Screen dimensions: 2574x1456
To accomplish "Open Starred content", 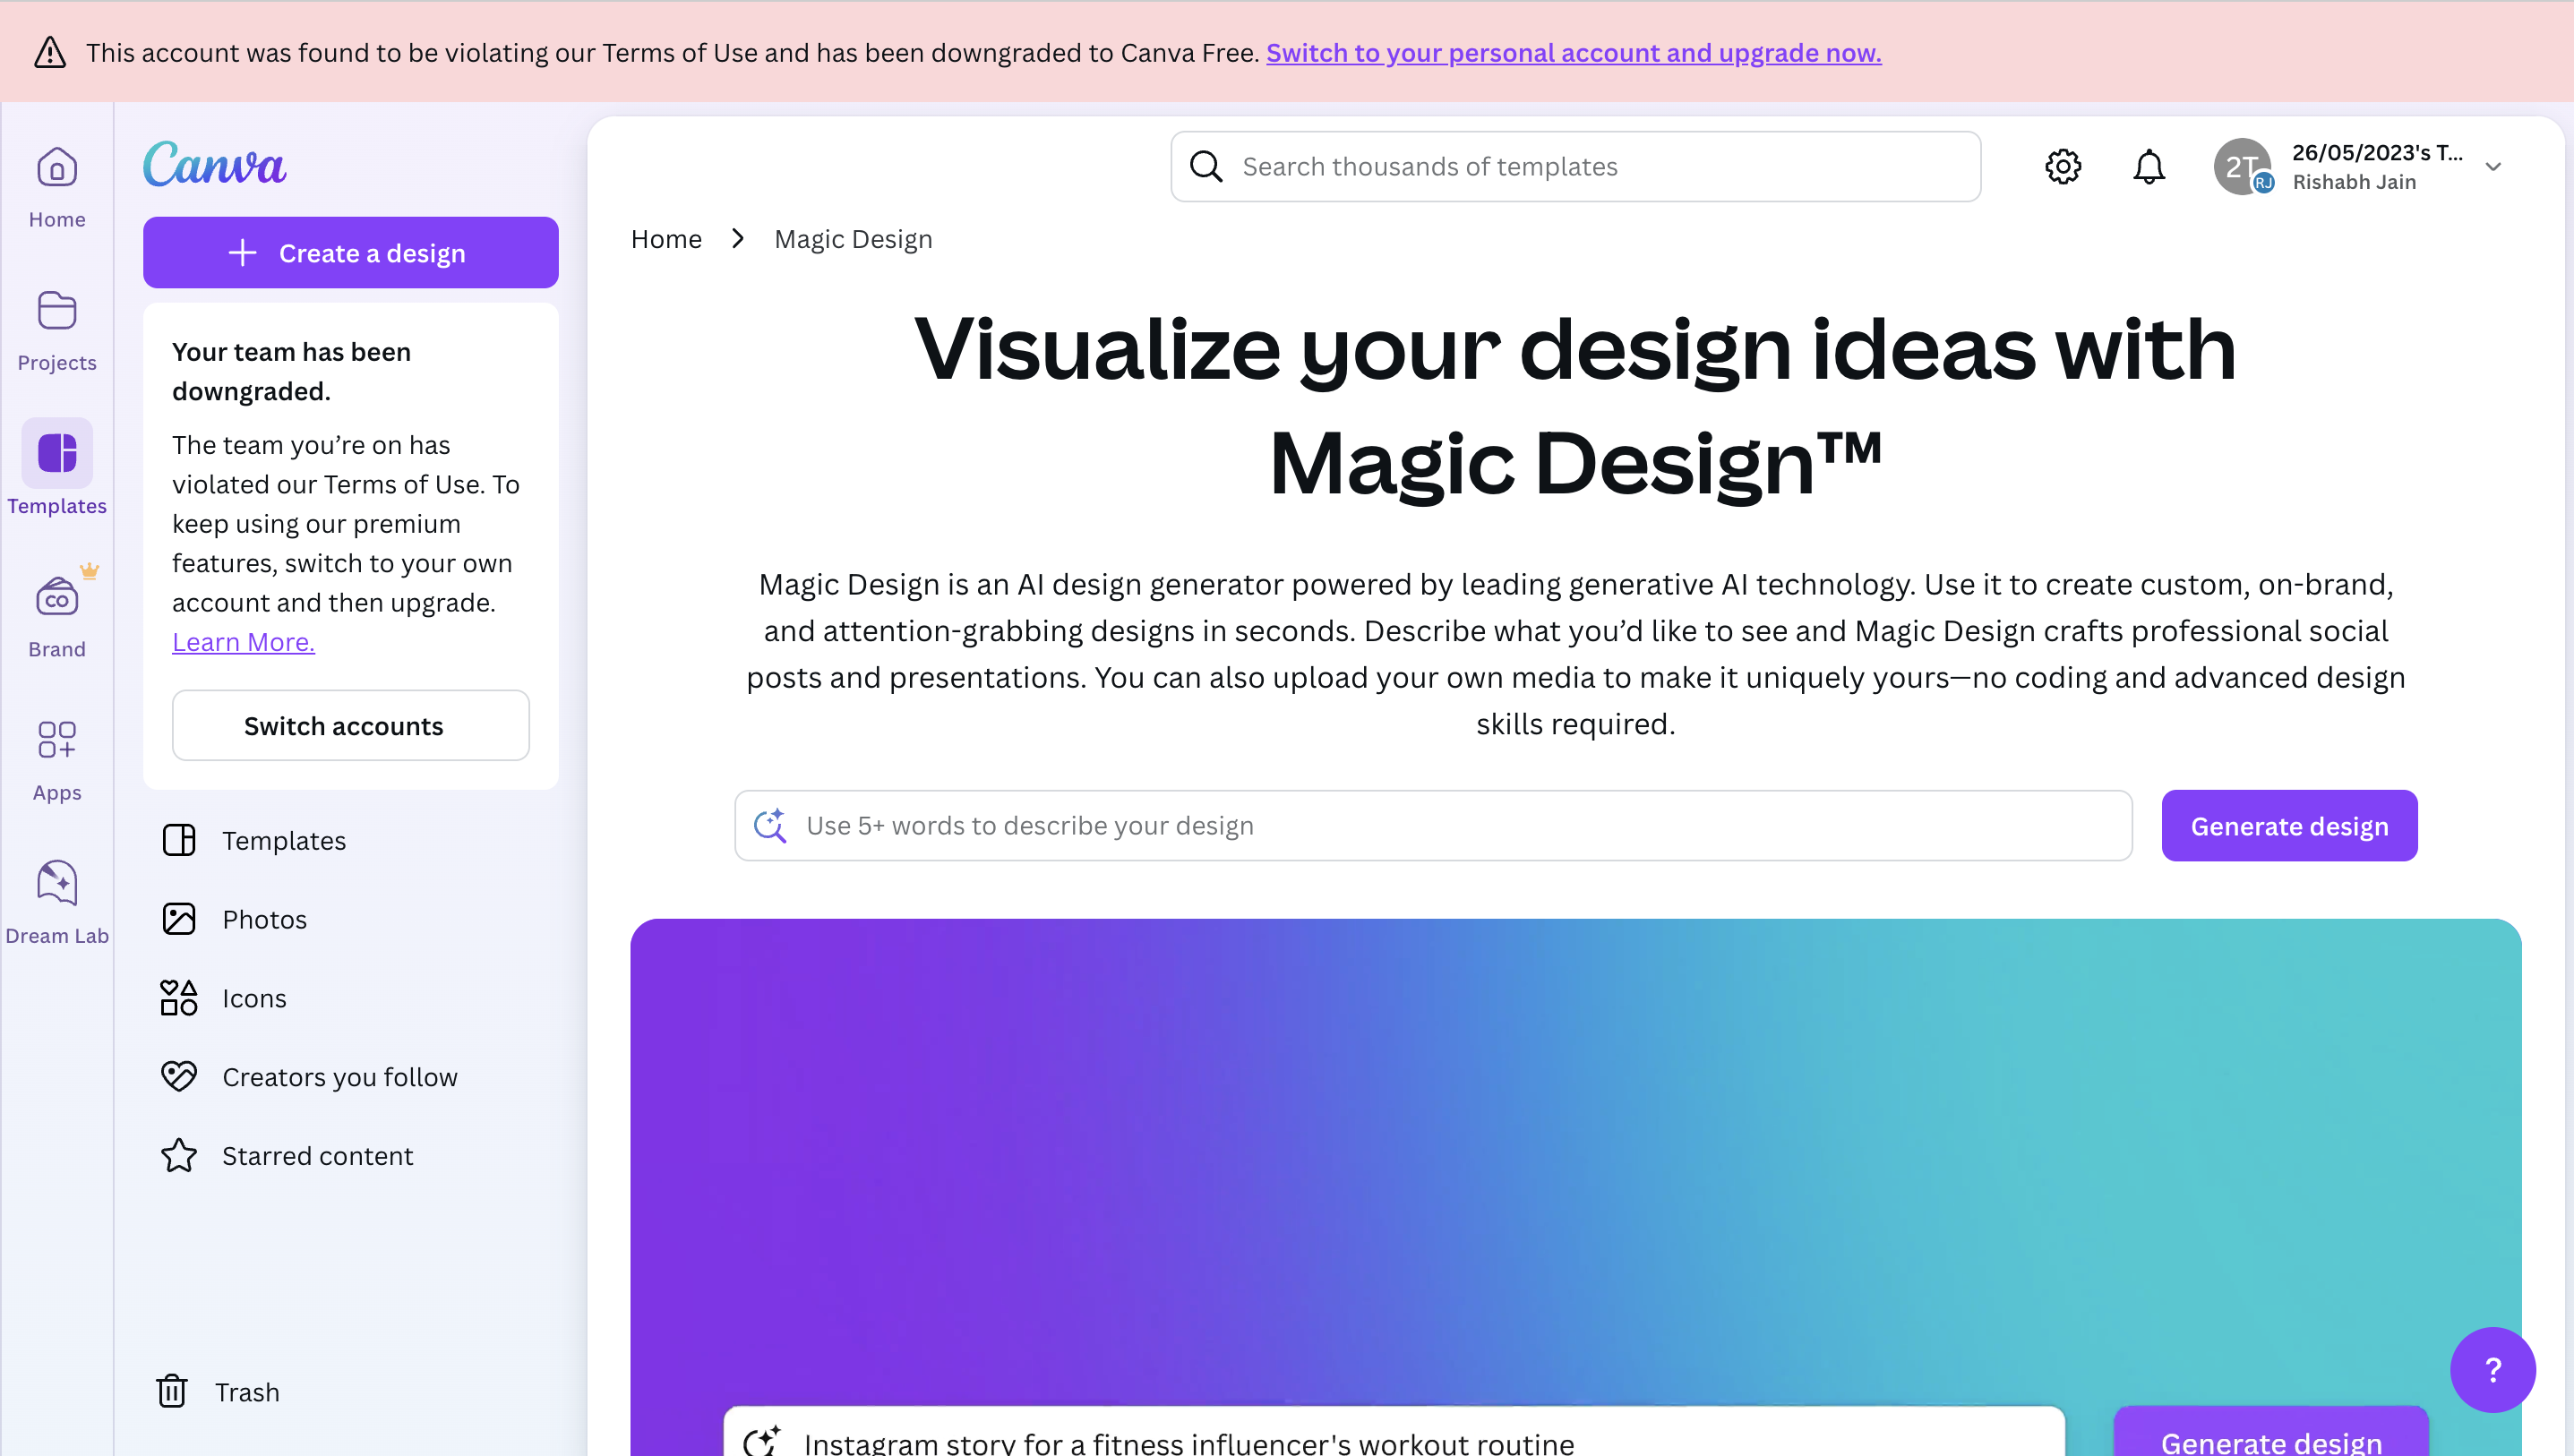I will click(350, 1155).
